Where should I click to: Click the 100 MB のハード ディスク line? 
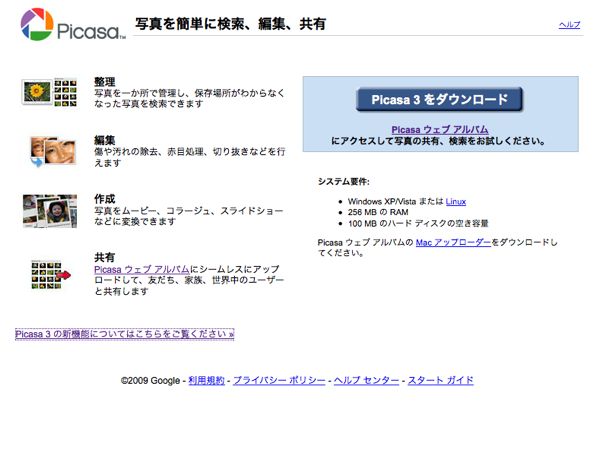tap(418, 223)
